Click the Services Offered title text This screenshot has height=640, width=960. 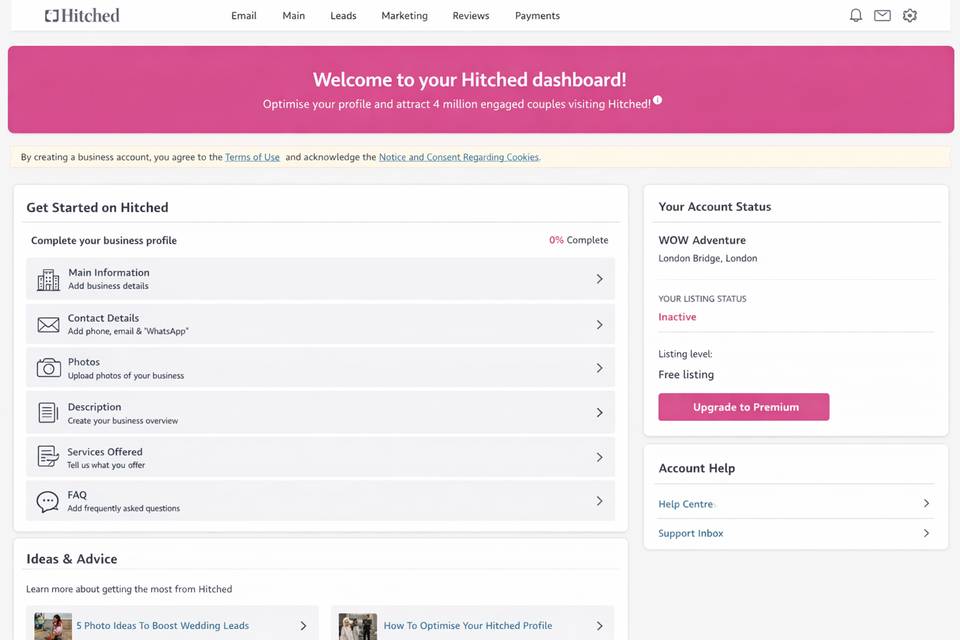(105, 451)
